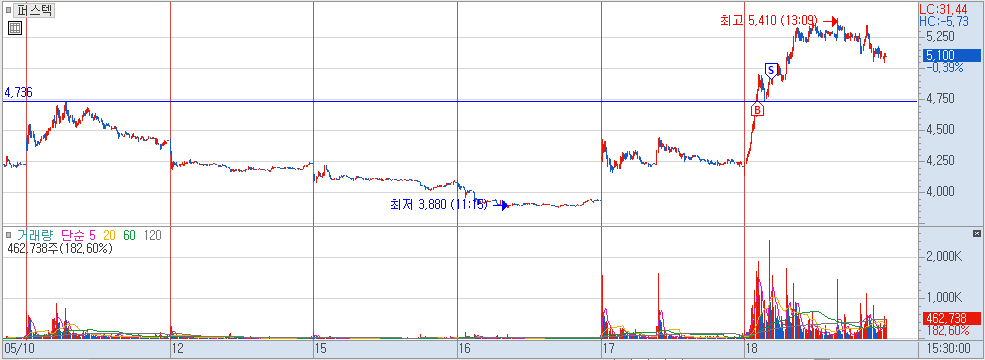
Task: Click the small square beside 퍼스텍 label
Action: tap(8, 10)
